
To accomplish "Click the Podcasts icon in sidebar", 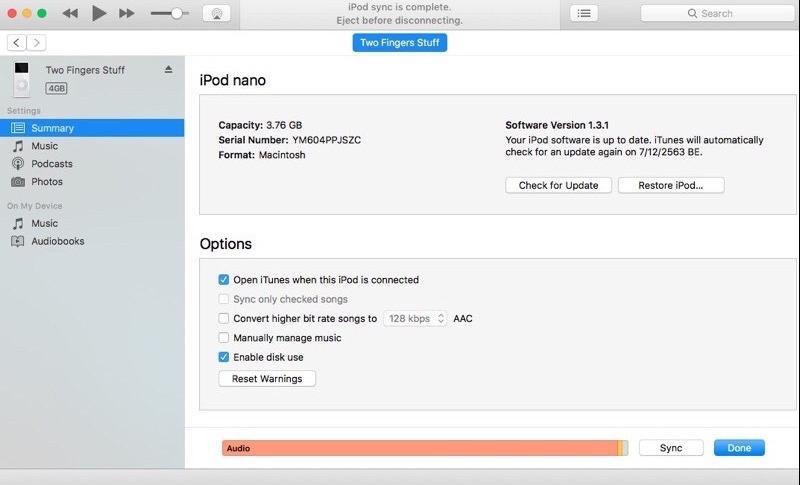I will tap(18, 164).
